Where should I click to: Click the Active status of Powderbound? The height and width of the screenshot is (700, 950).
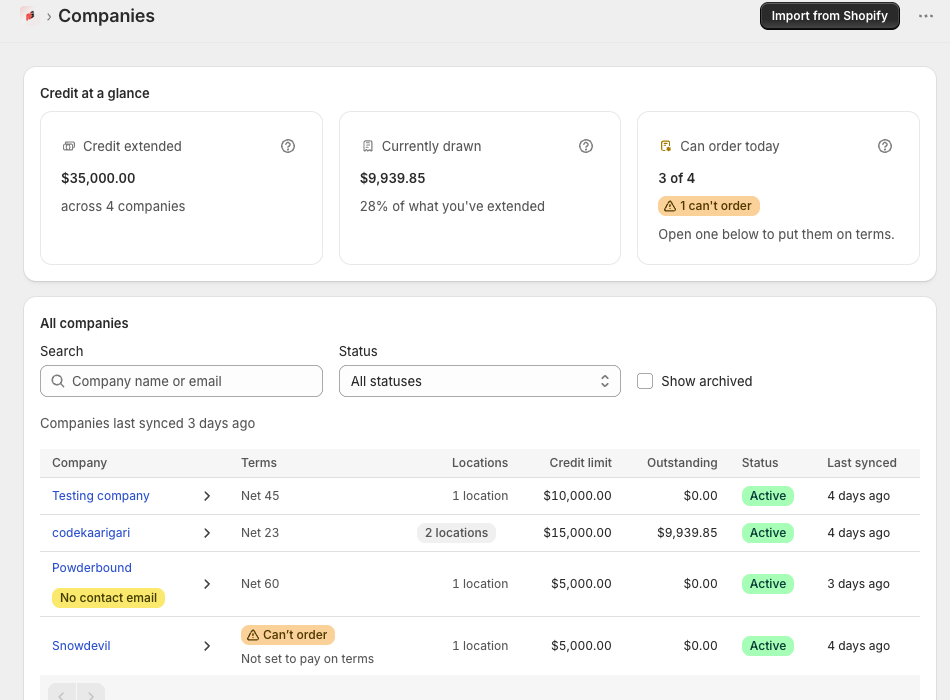pos(768,584)
